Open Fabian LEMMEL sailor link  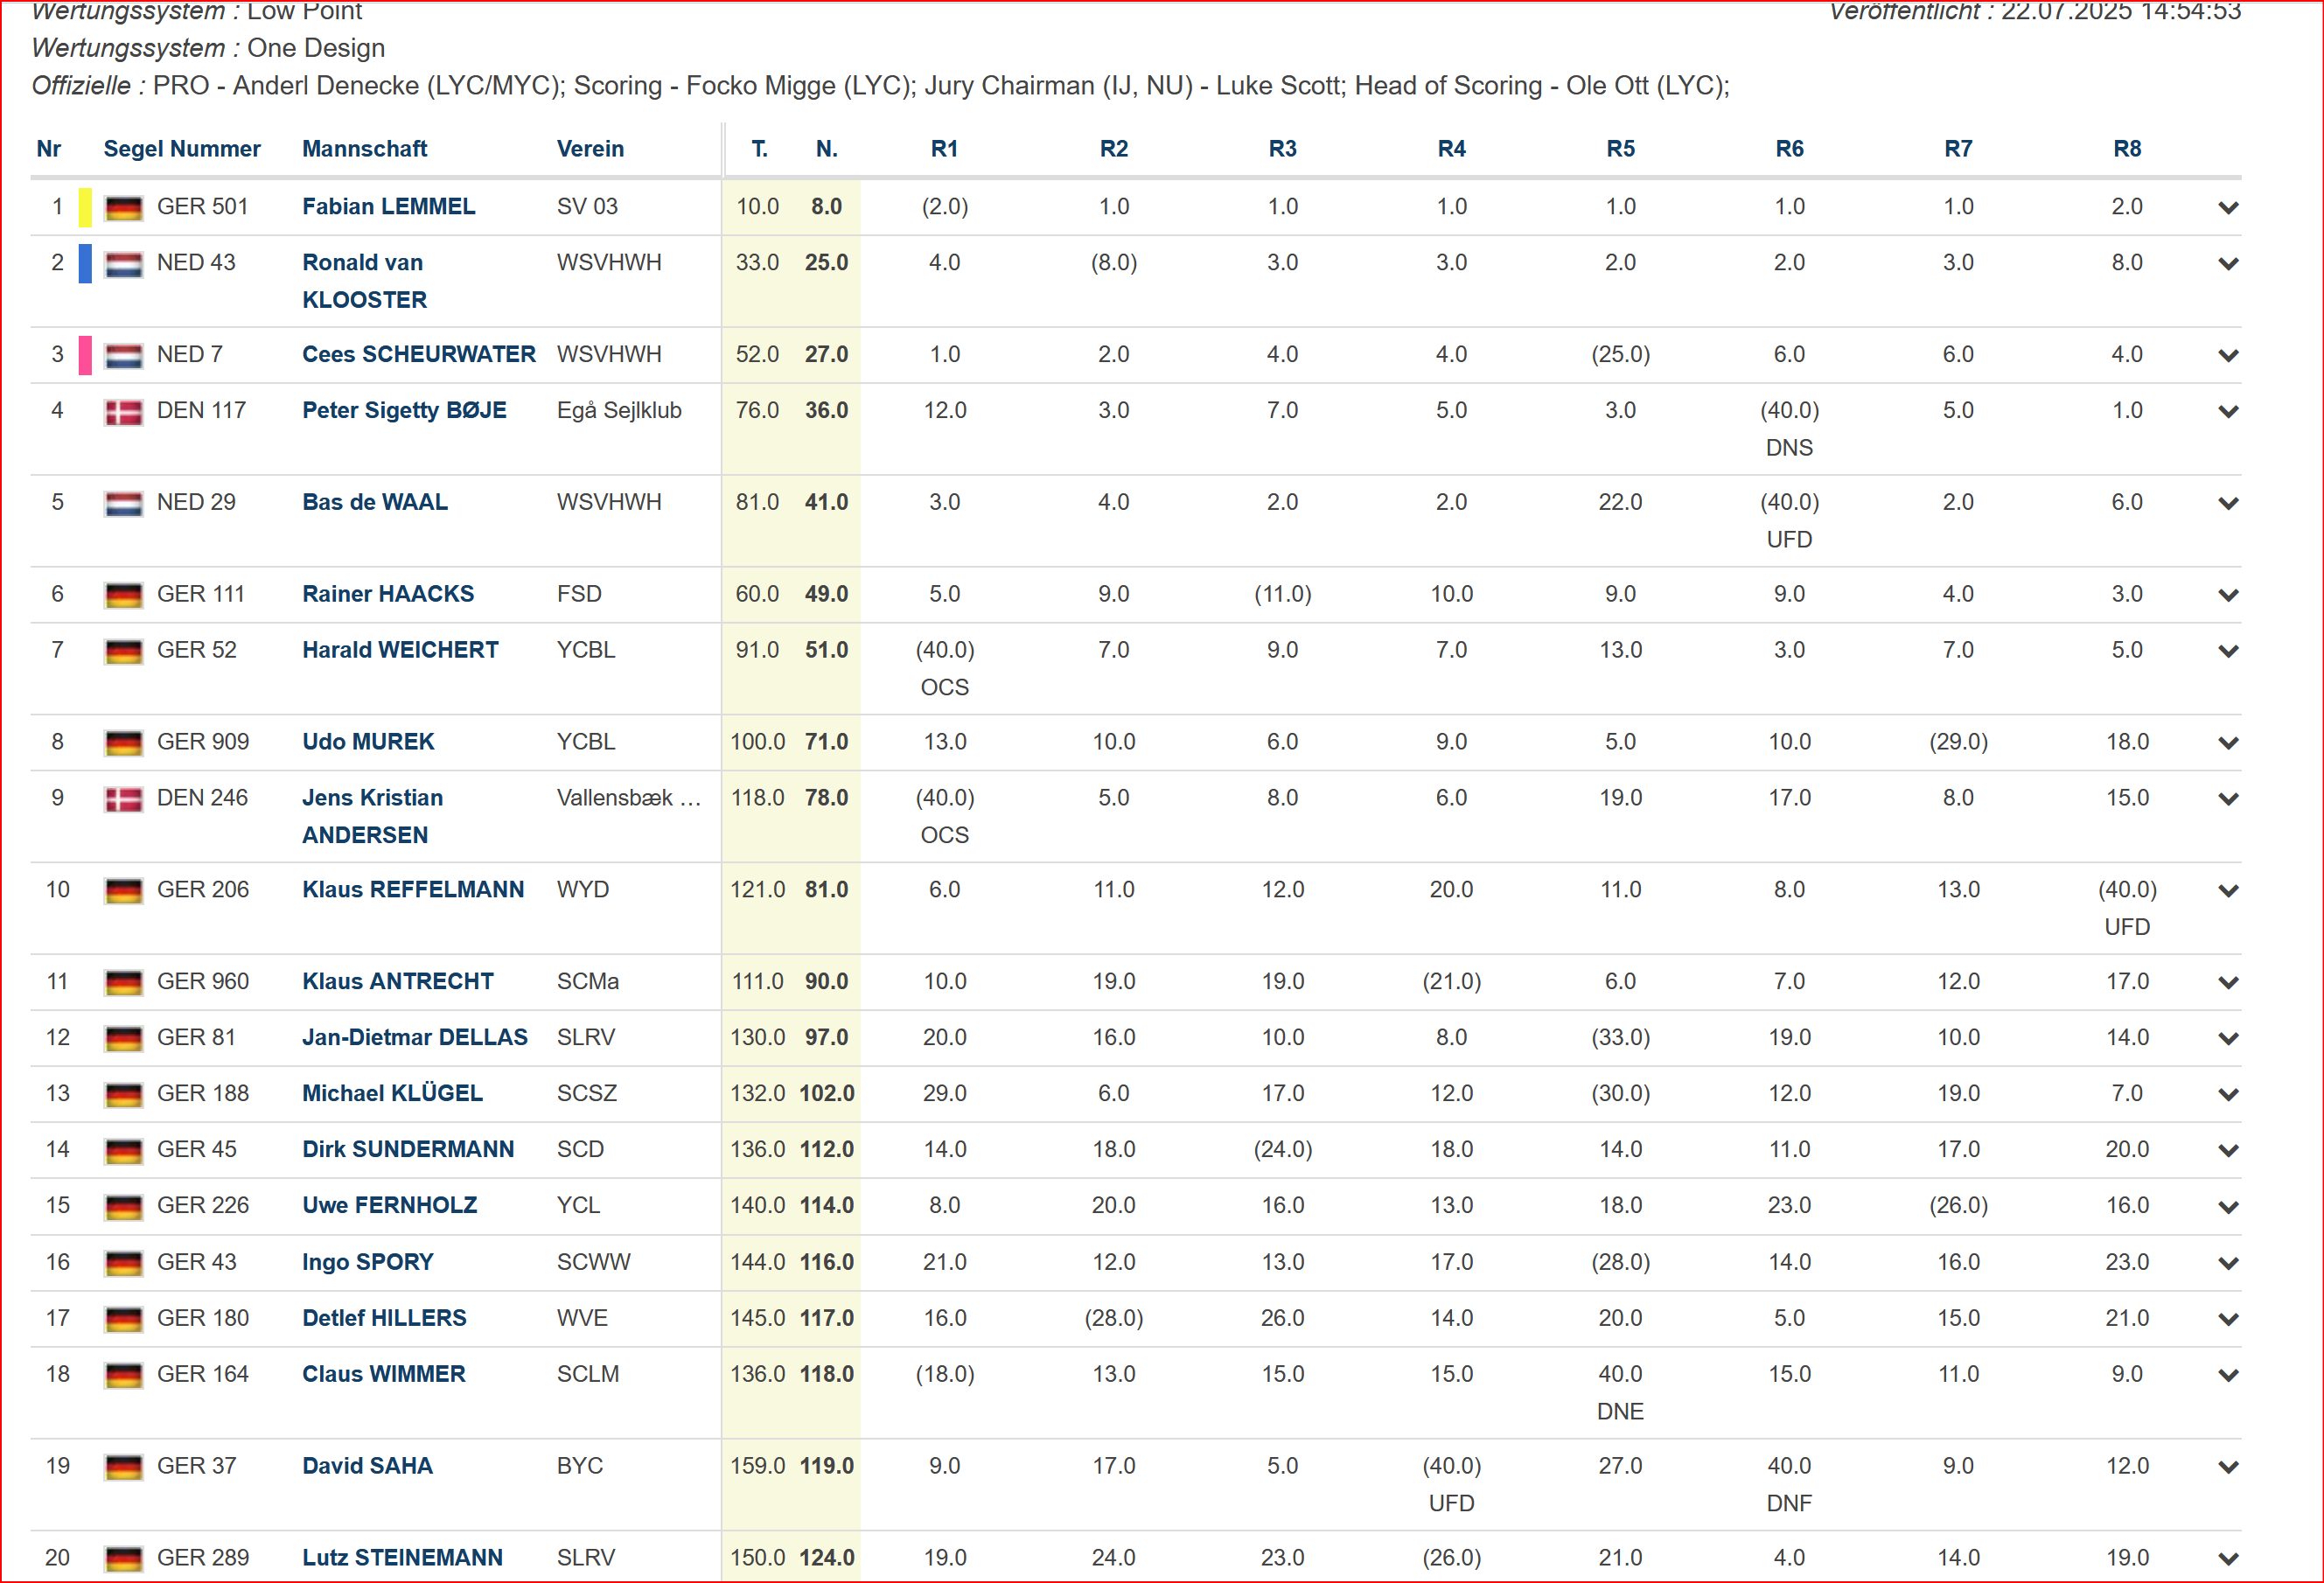388,207
